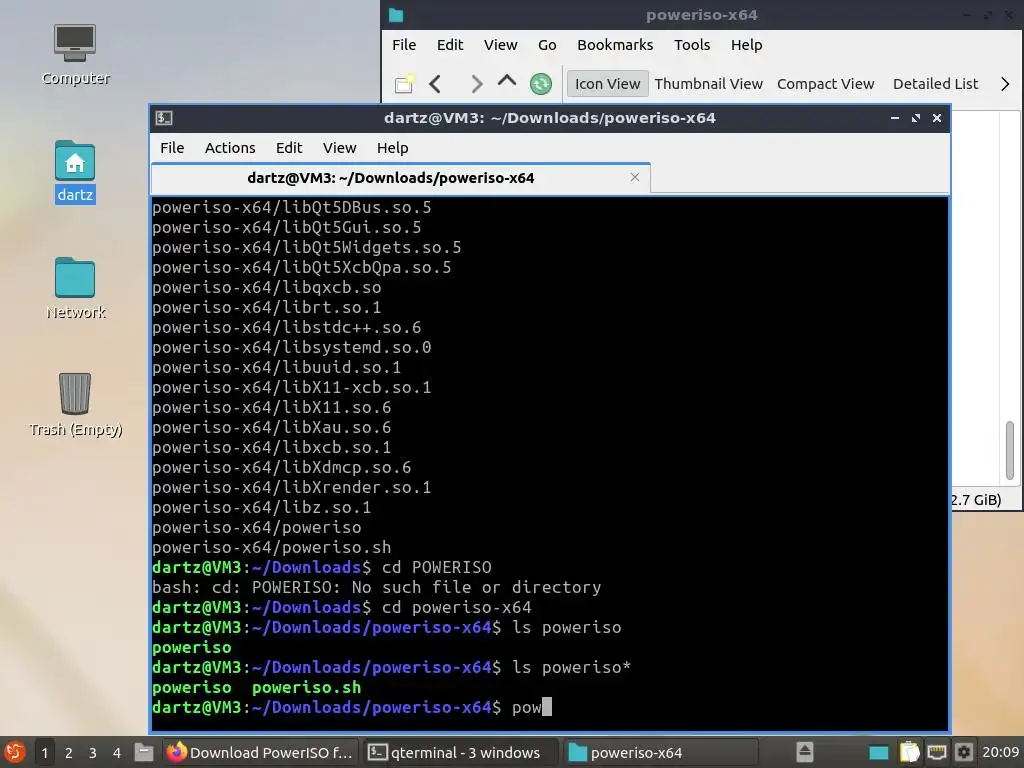This screenshot has height=768, width=1024.
Task: Switch file manager to Thumbnail View
Action: click(709, 84)
